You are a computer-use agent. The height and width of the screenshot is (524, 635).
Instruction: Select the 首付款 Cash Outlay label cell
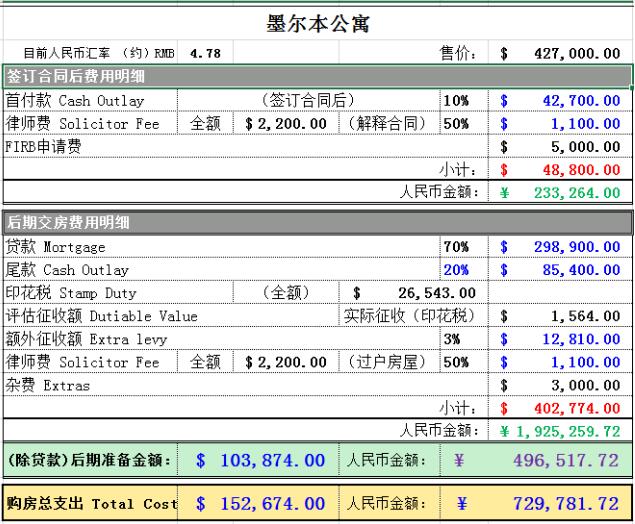76,100
